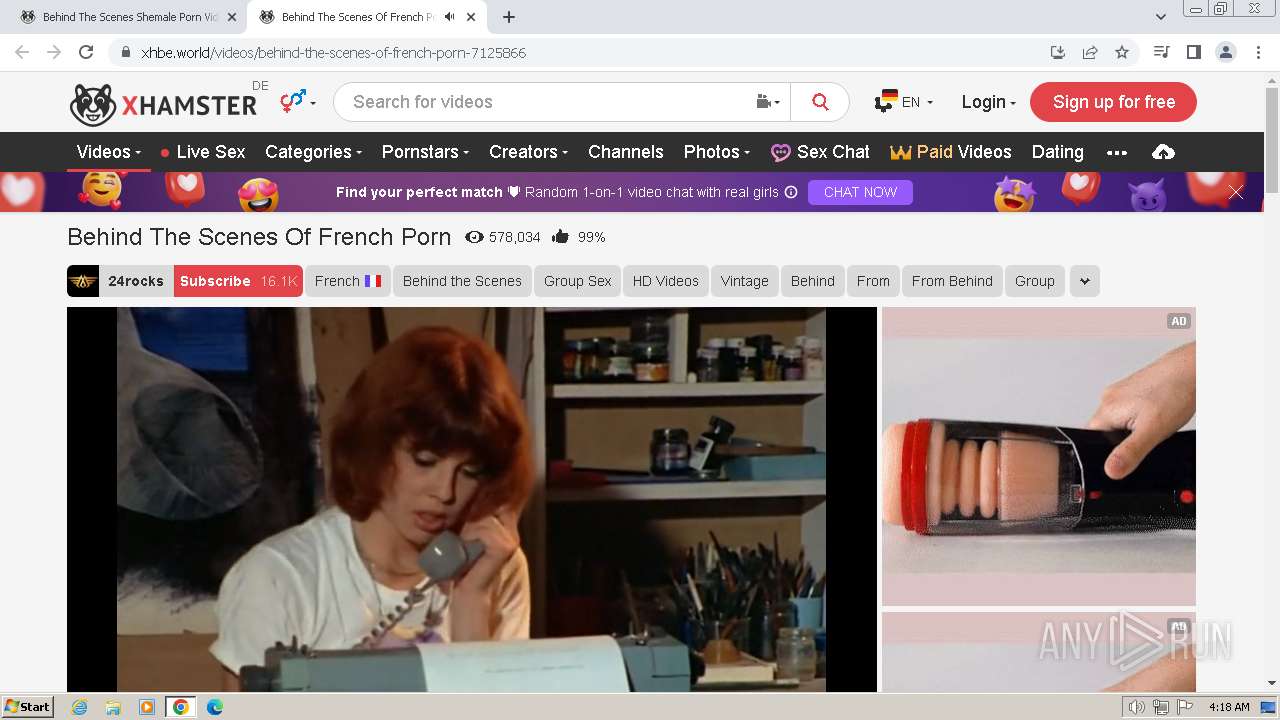Image resolution: width=1280 pixels, height=720 pixels.
Task: Close the second browser tab
Action: pyautogui.click(x=470, y=17)
